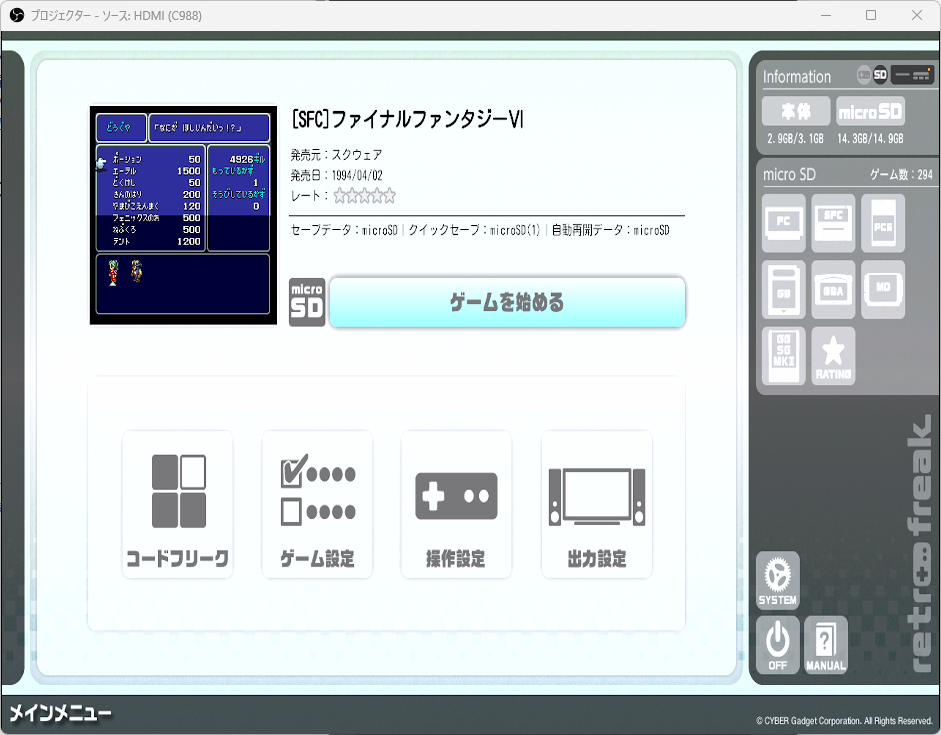Select the 本体 internal storage button
Viewport: 941px width, 735px height.
pos(796,111)
